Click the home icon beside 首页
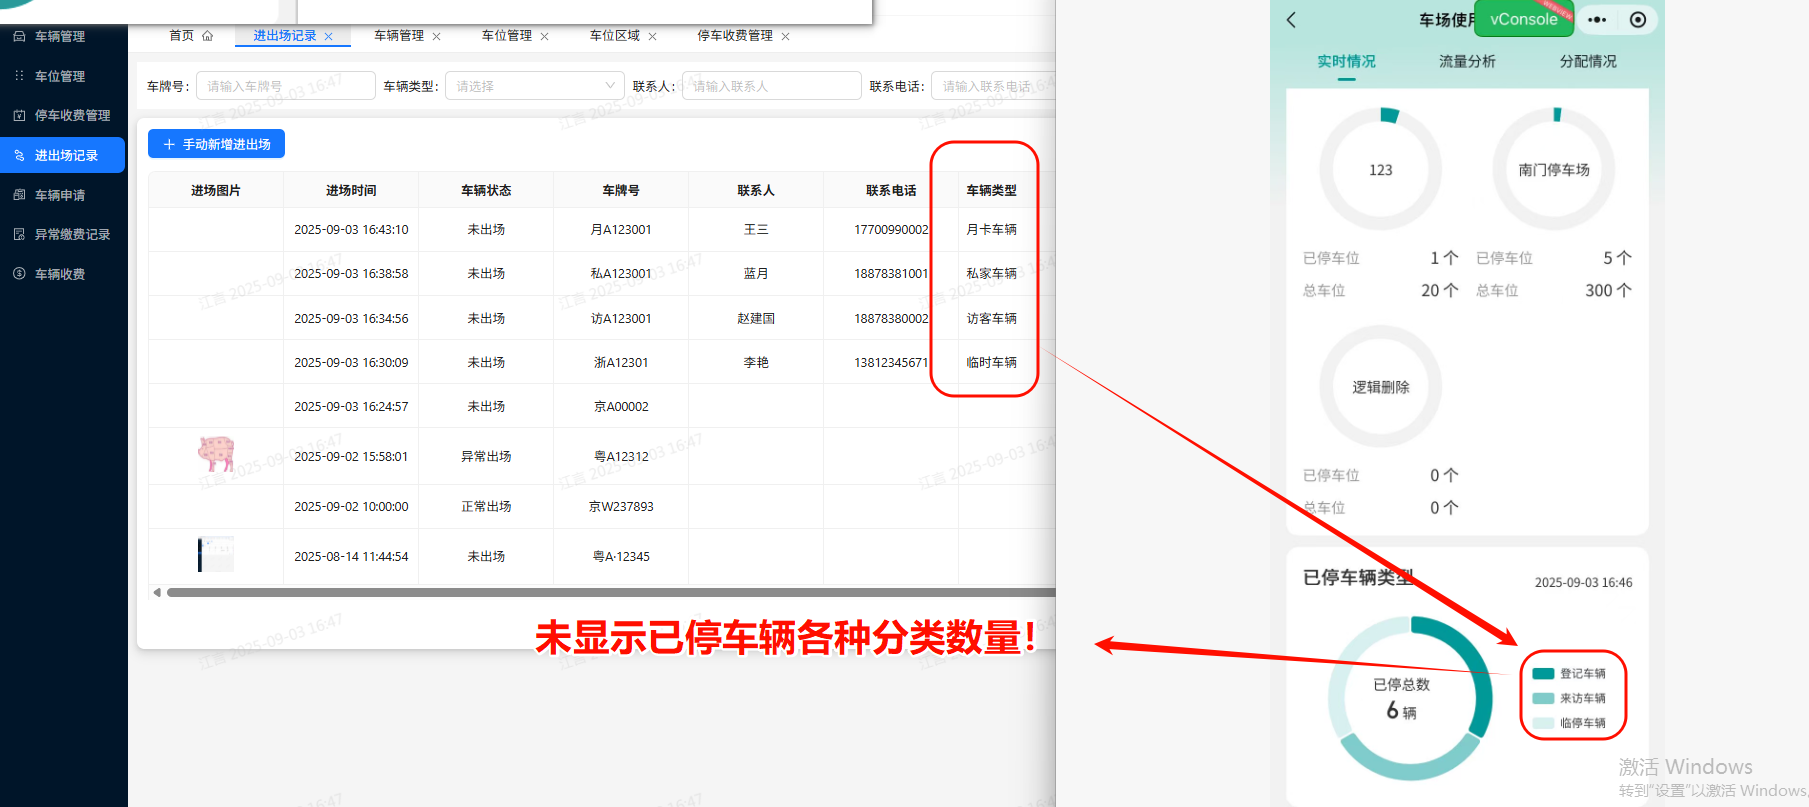Image resolution: width=1809 pixels, height=807 pixels. coord(207,36)
